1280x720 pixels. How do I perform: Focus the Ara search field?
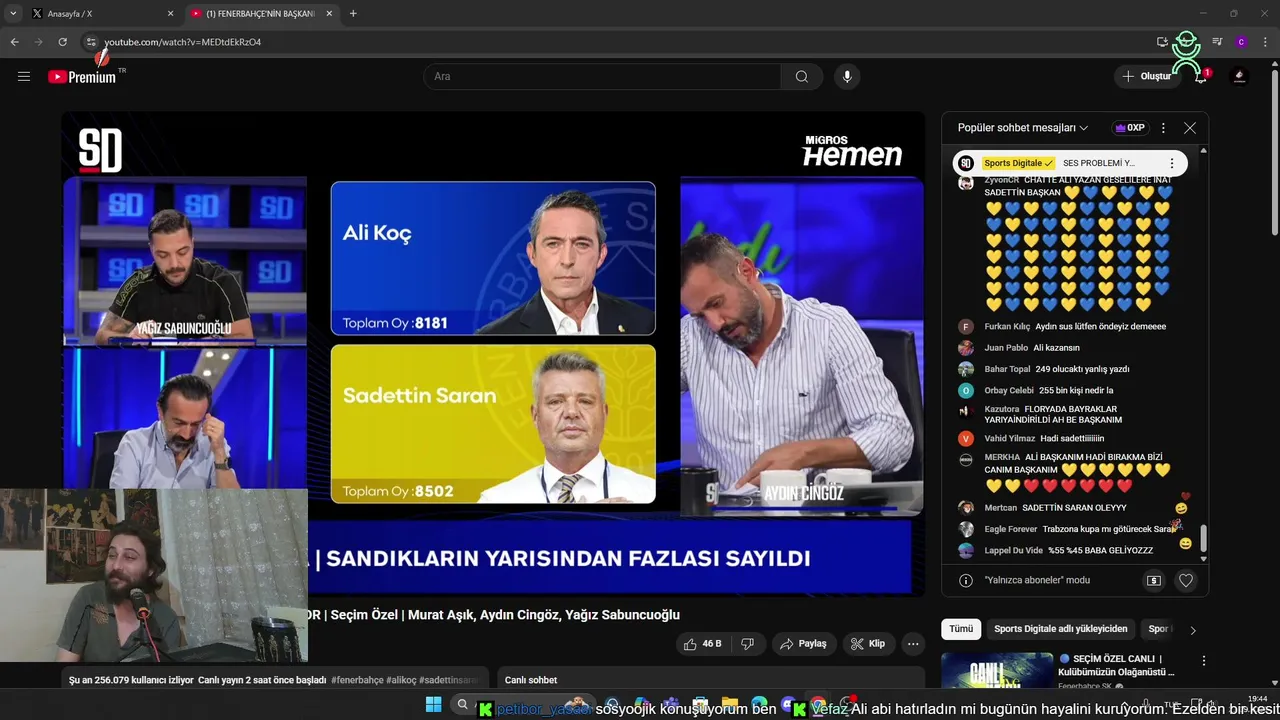(602, 77)
